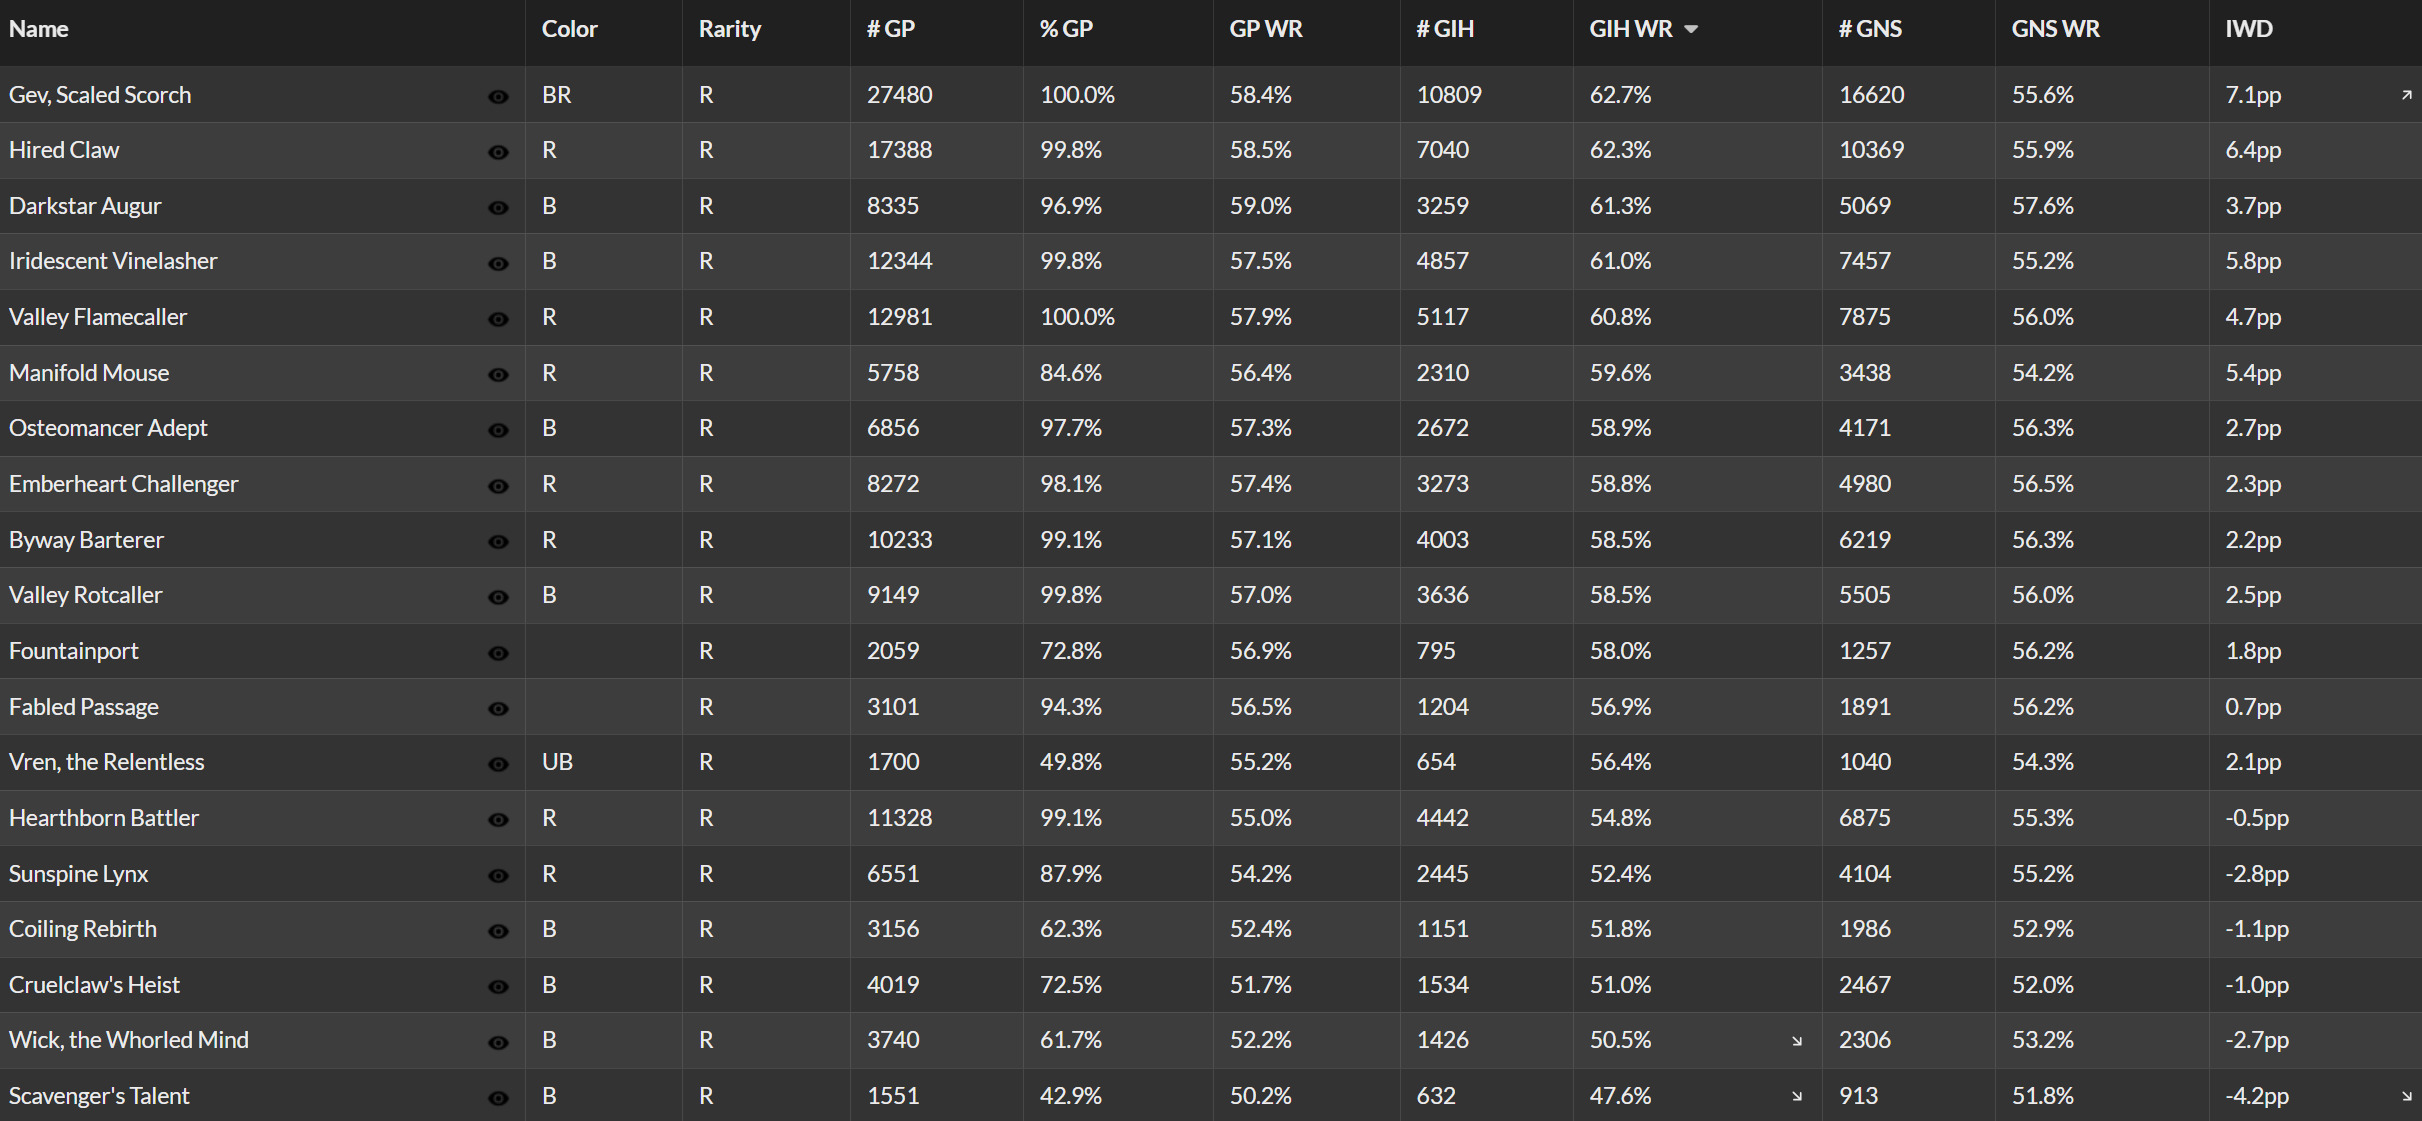Sort table by IWD column header
The image size is (2422, 1121).
tap(2249, 29)
